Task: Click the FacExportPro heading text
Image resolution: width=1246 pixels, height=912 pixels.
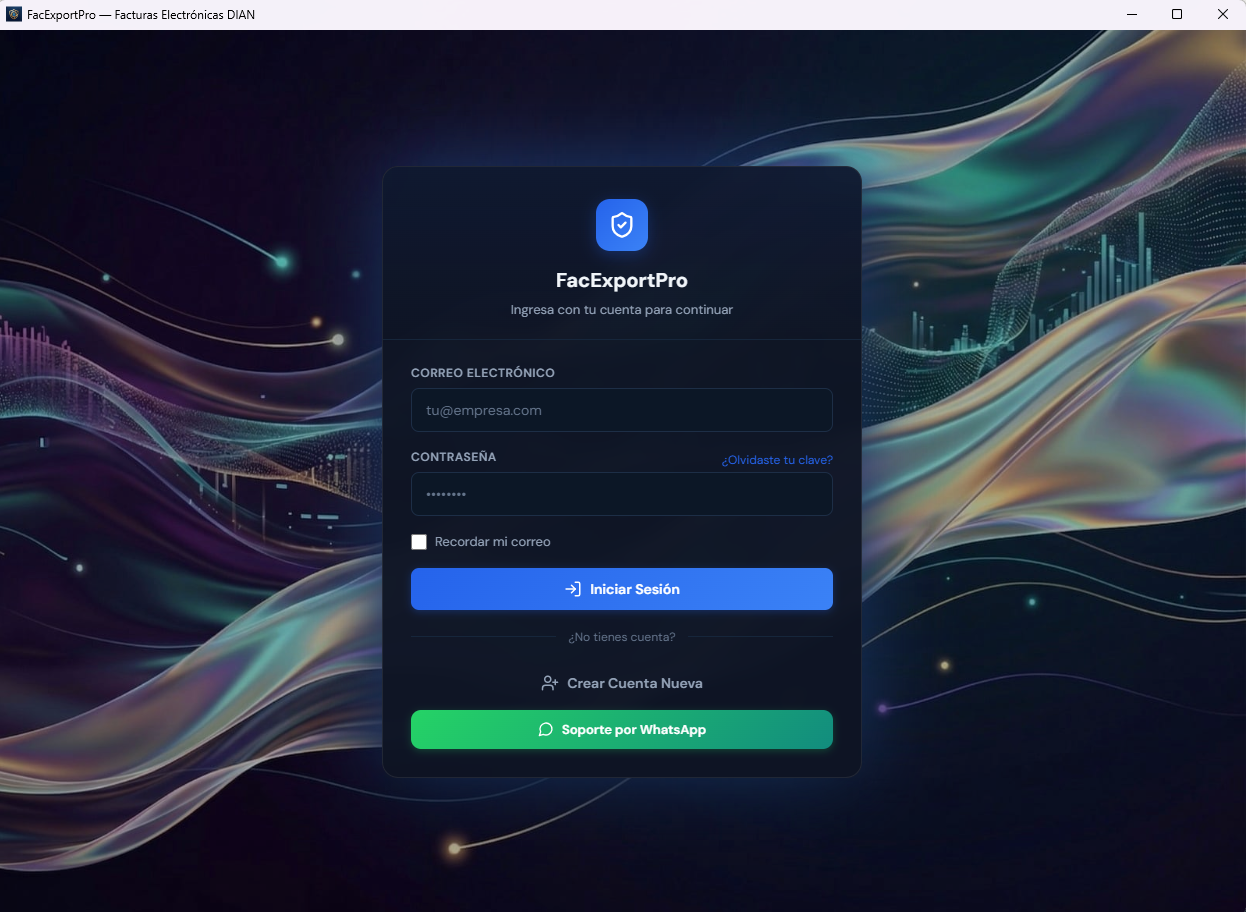Action: (621, 281)
